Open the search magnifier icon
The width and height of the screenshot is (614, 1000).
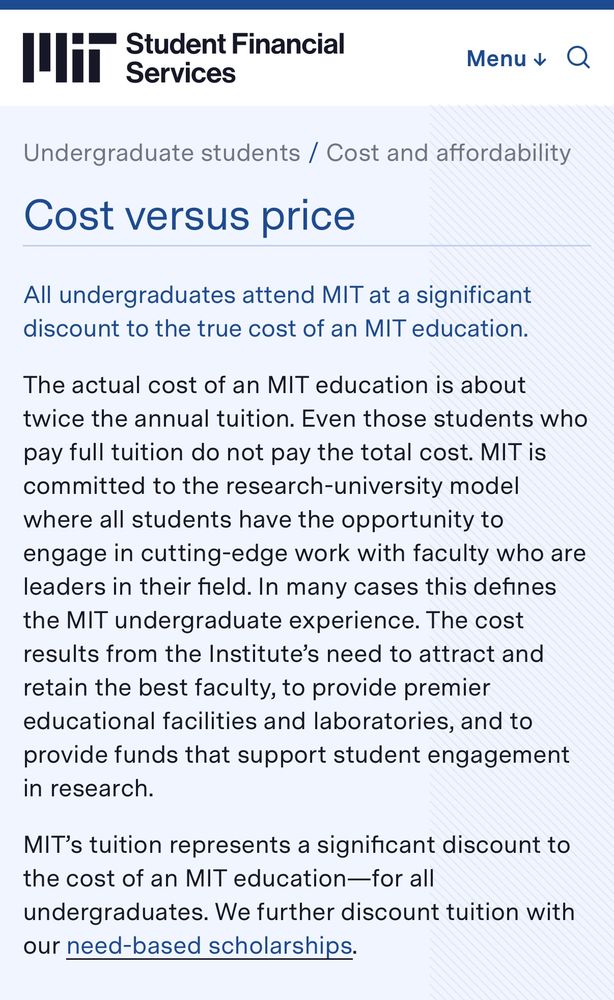coord(578,57)
